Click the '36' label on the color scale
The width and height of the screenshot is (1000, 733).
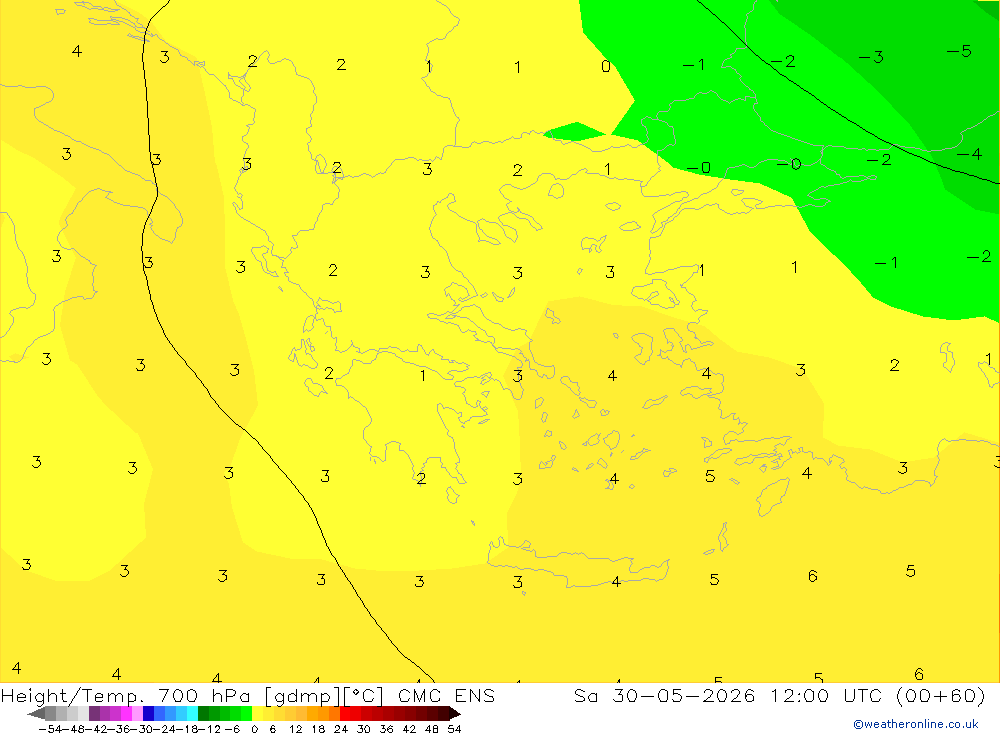pos(386,729)
